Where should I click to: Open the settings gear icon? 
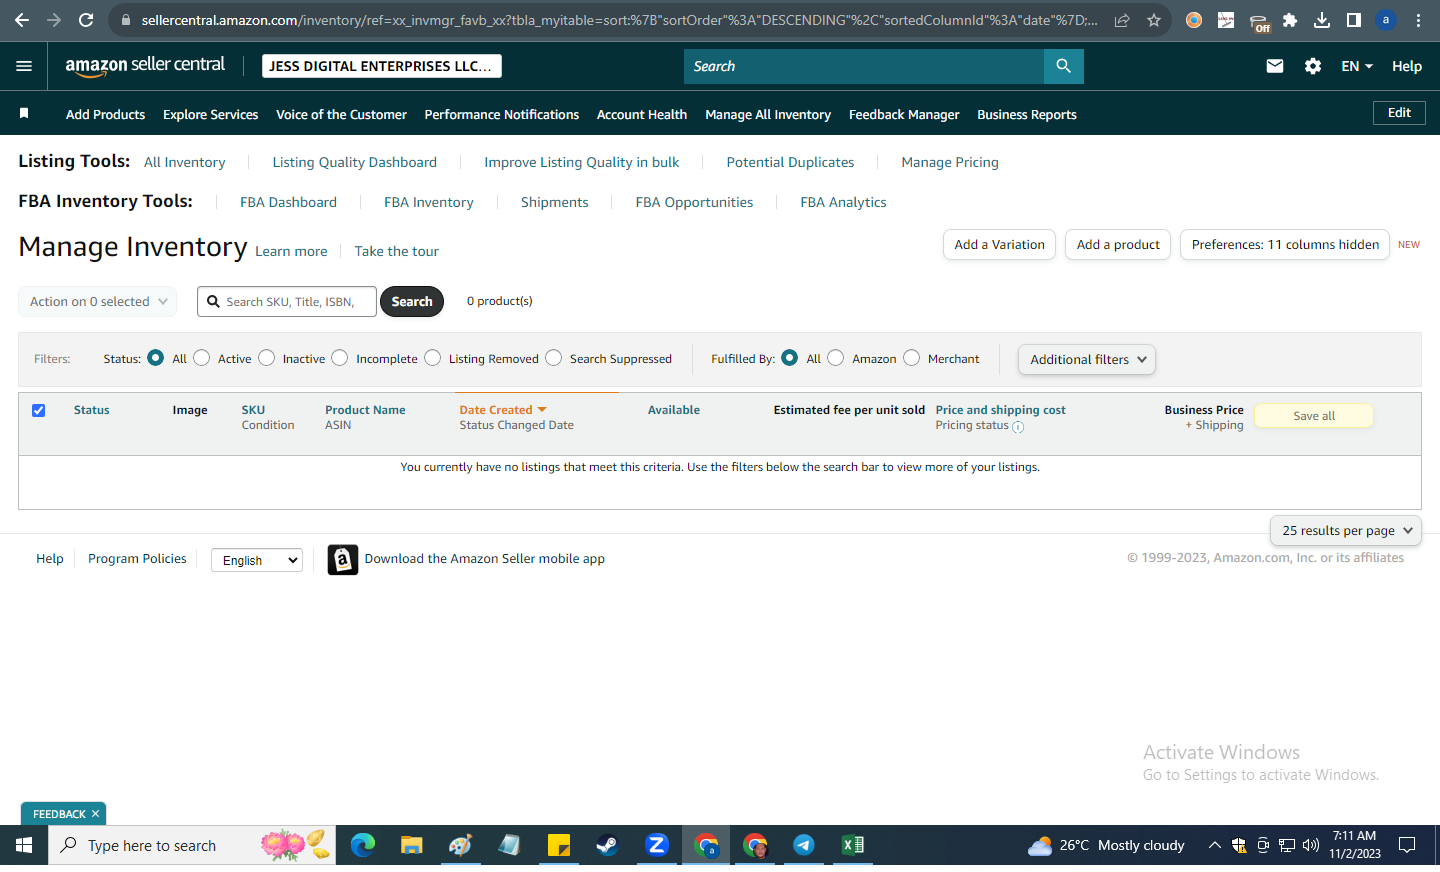click(x=1312, y=66)
